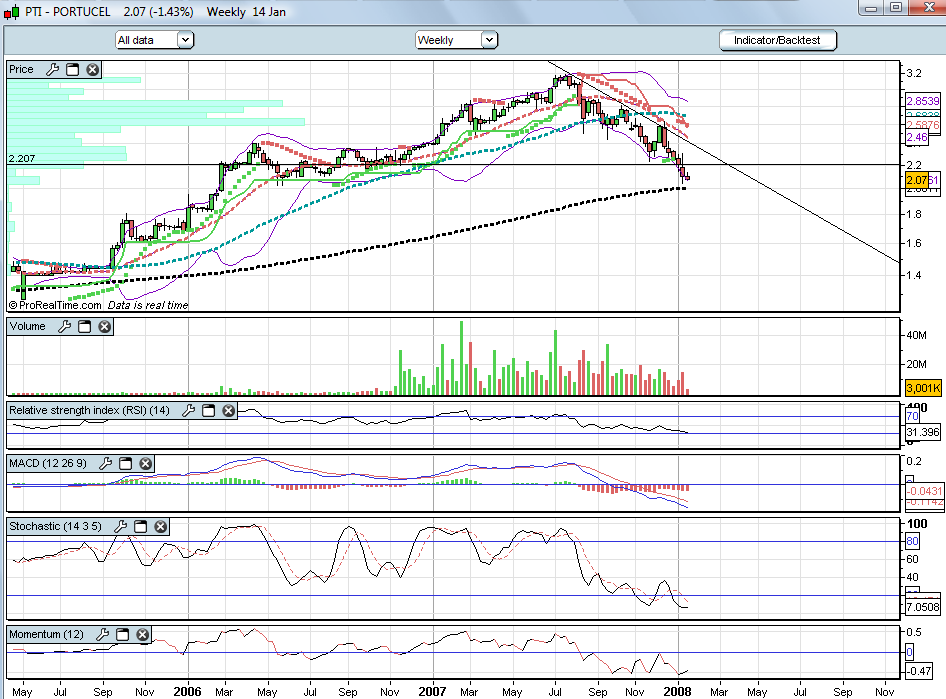Click the 2007 year label on time axis
Viewport: 946px width, 699px height.
[x=433, y=691]
